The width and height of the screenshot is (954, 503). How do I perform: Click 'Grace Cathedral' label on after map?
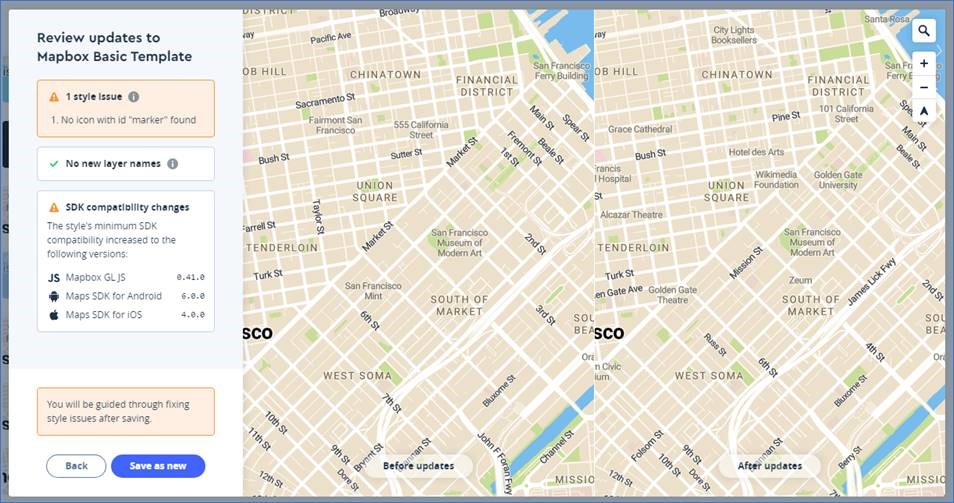tap(640, 129)
